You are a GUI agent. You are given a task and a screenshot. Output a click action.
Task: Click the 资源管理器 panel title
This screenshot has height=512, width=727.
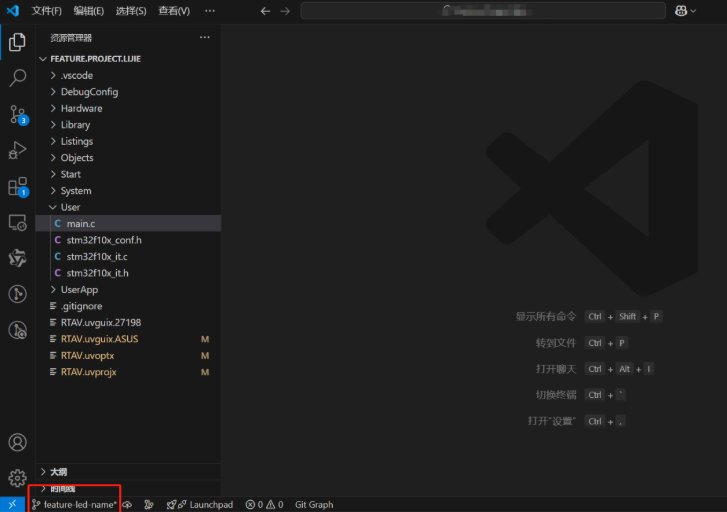71,38
